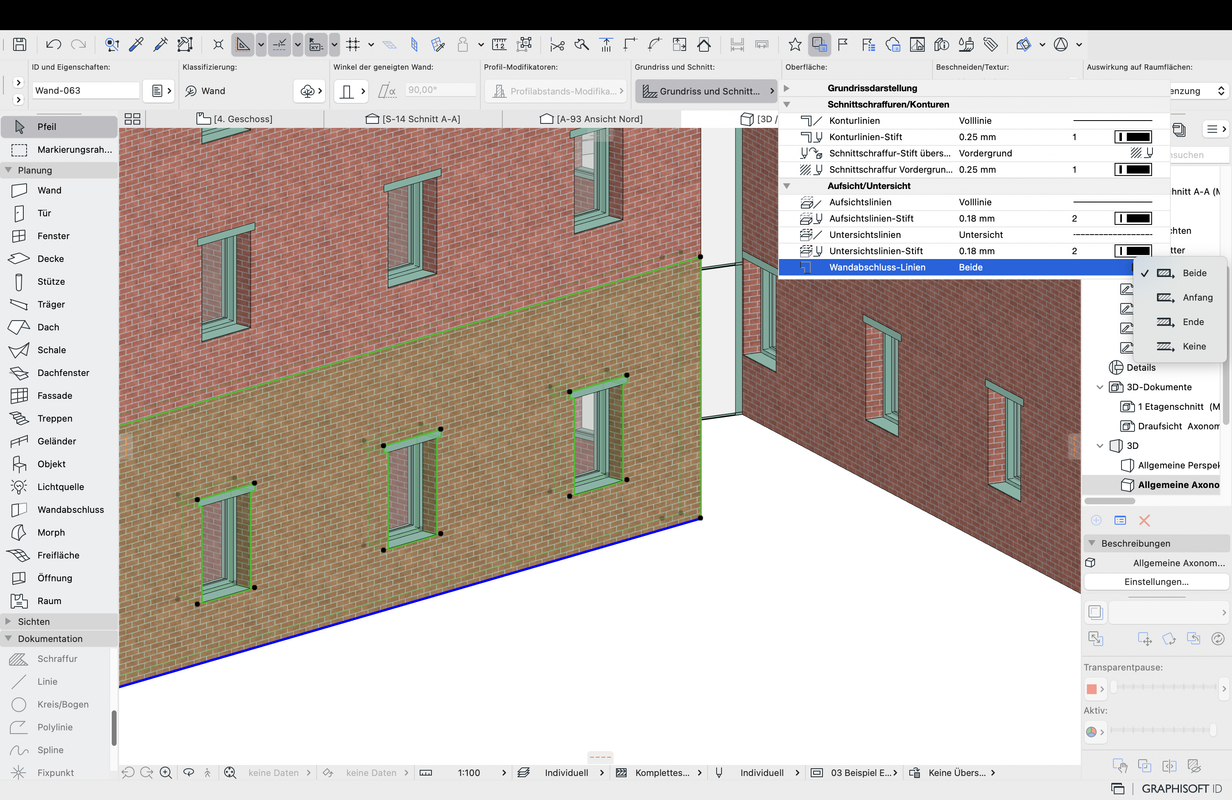The image size is (1232, 800).
Task: Select the Untersichtslinien row
Action: (x=975, y=235)
